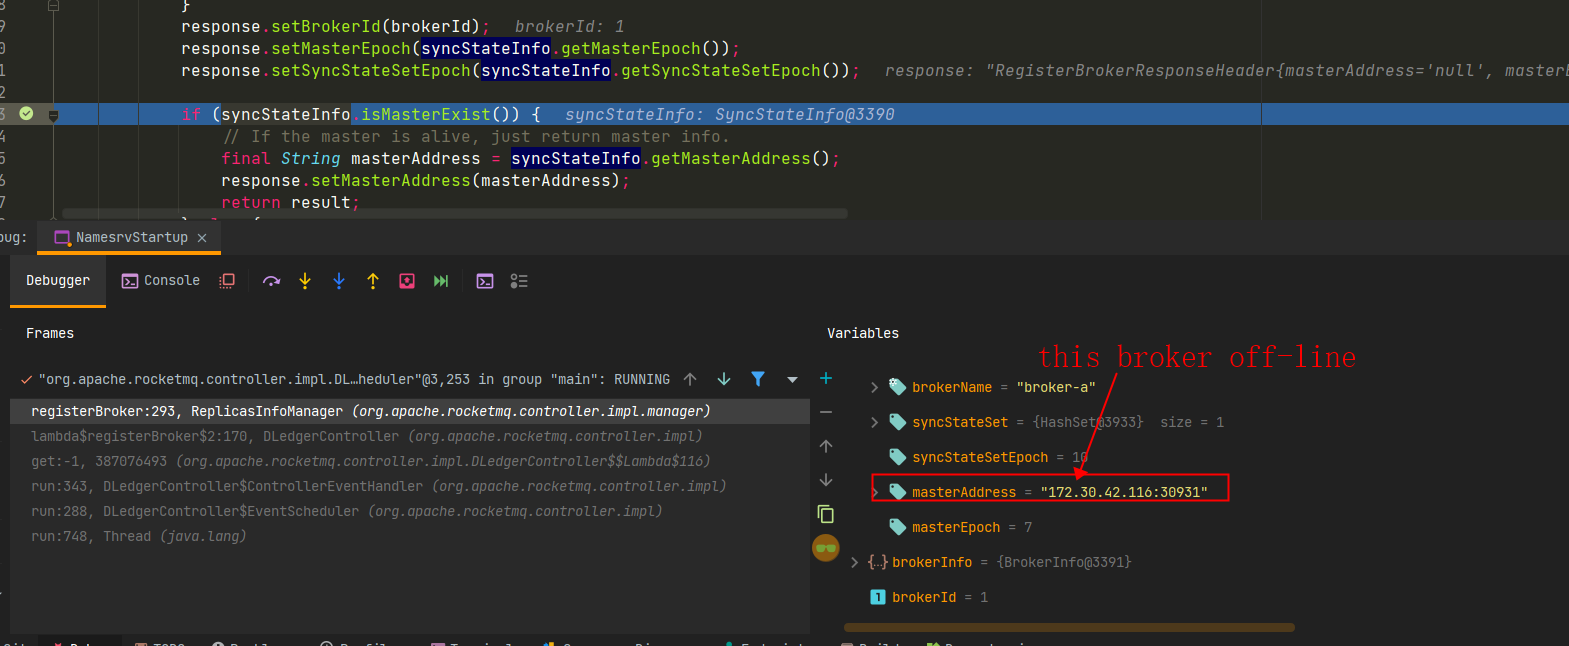Click the Frames panel header
The width and height of the screenshot is (1569, 646).
click(50, 333)
